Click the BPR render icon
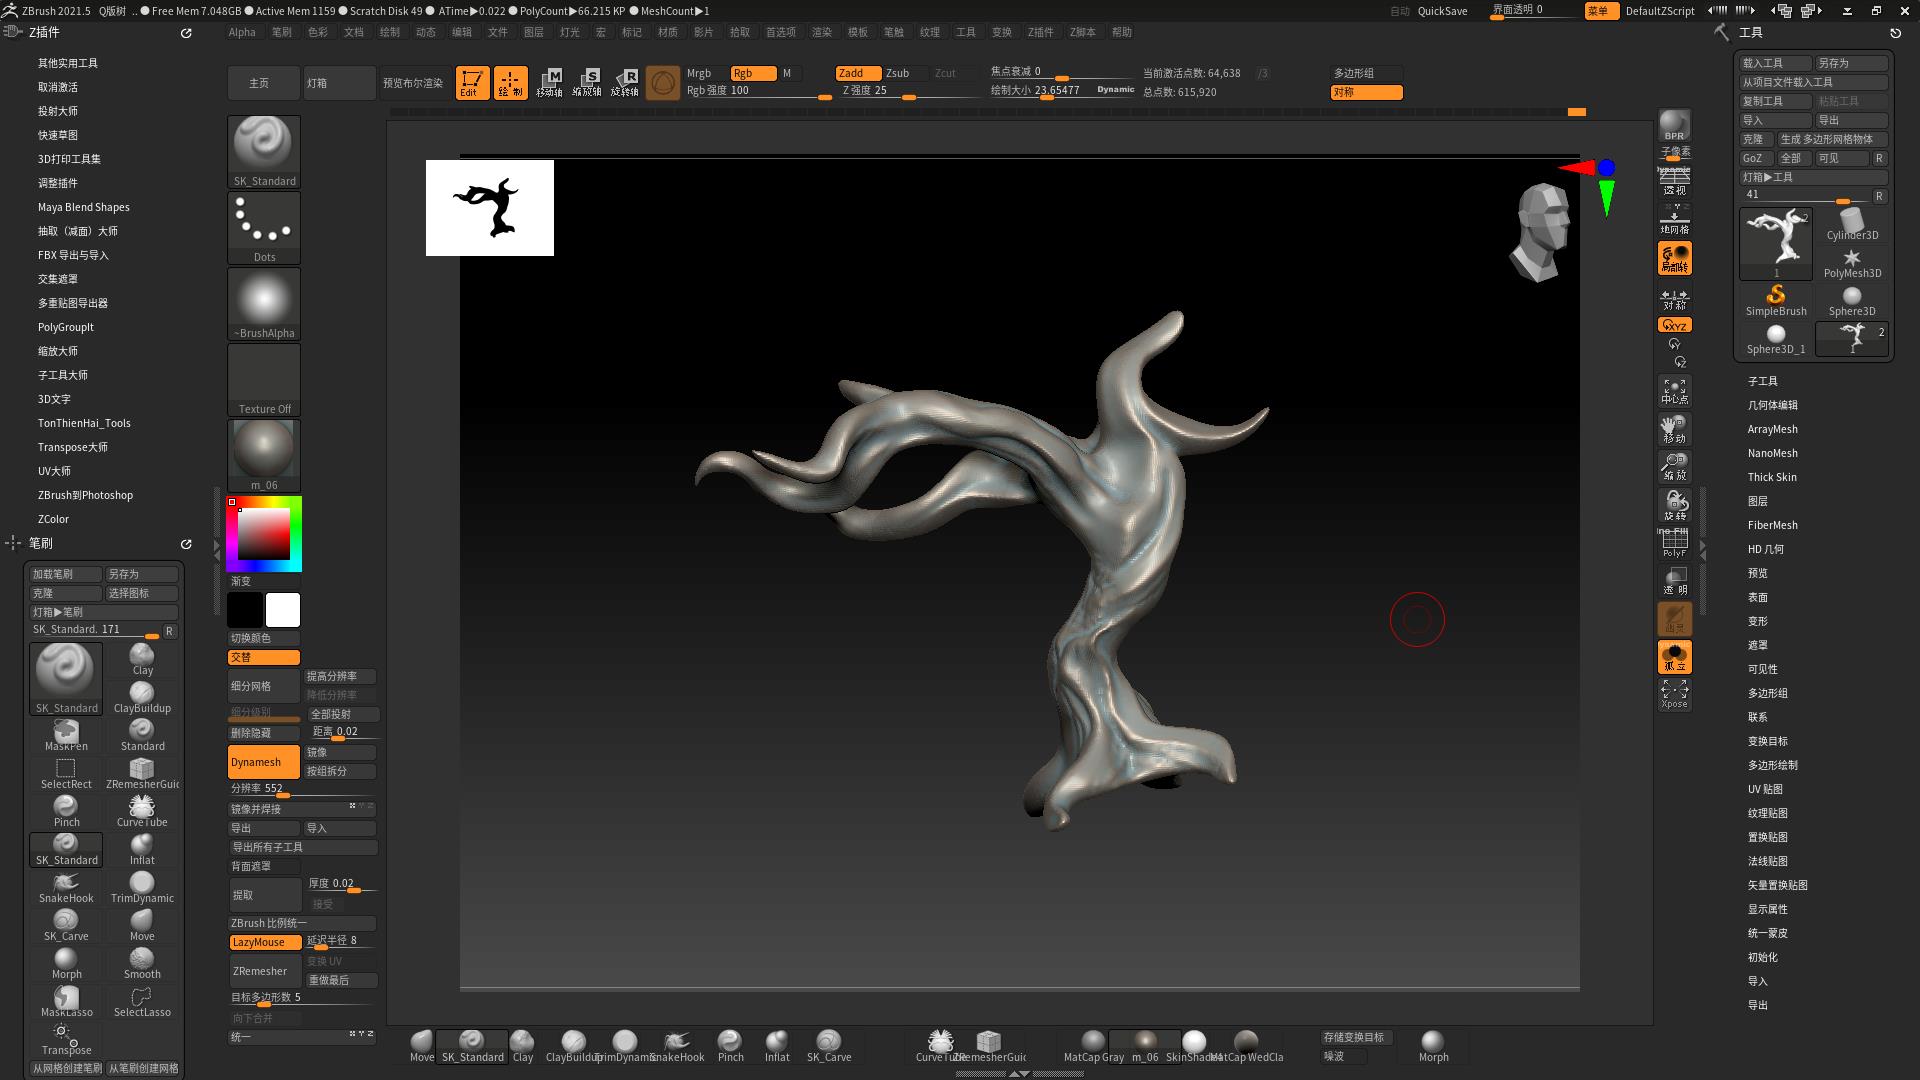 (1674, 126)
